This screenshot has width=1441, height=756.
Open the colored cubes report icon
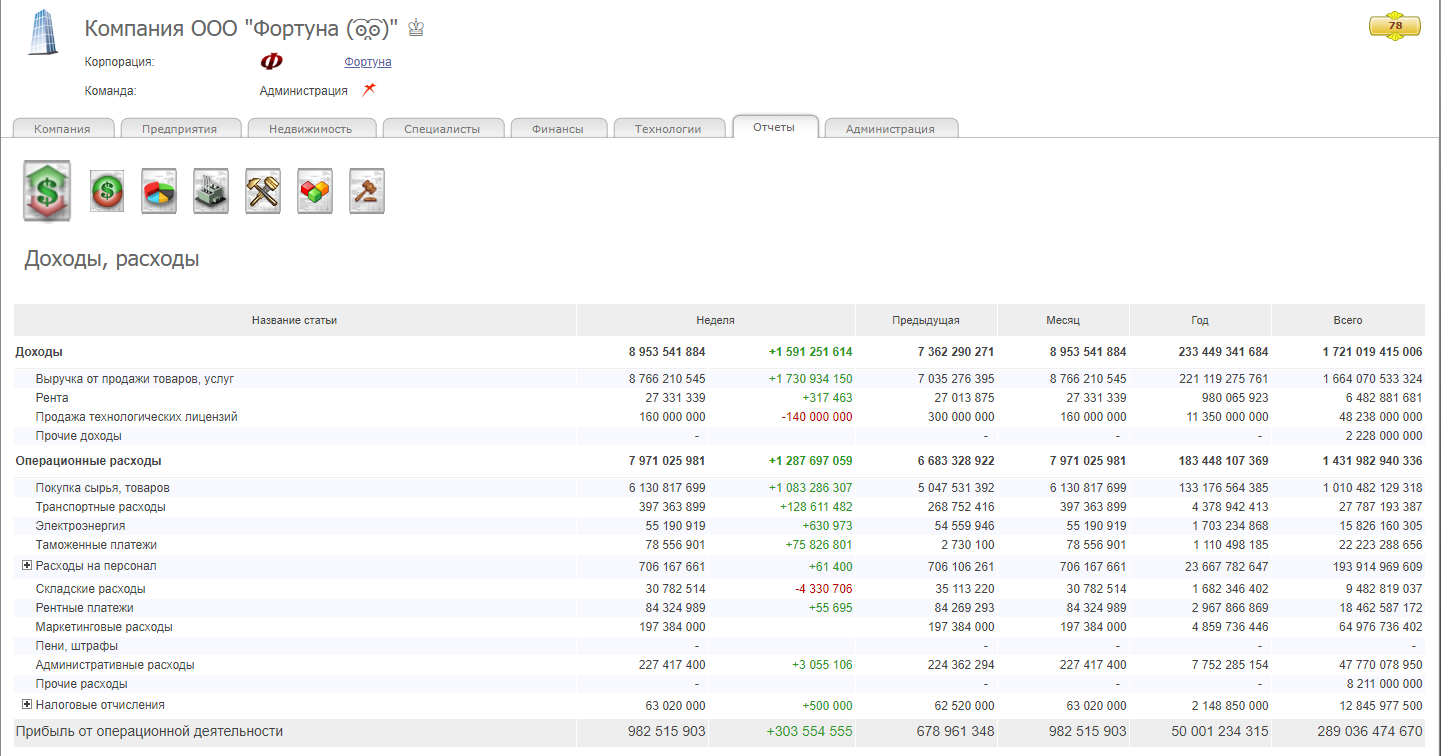click(315, 190)
